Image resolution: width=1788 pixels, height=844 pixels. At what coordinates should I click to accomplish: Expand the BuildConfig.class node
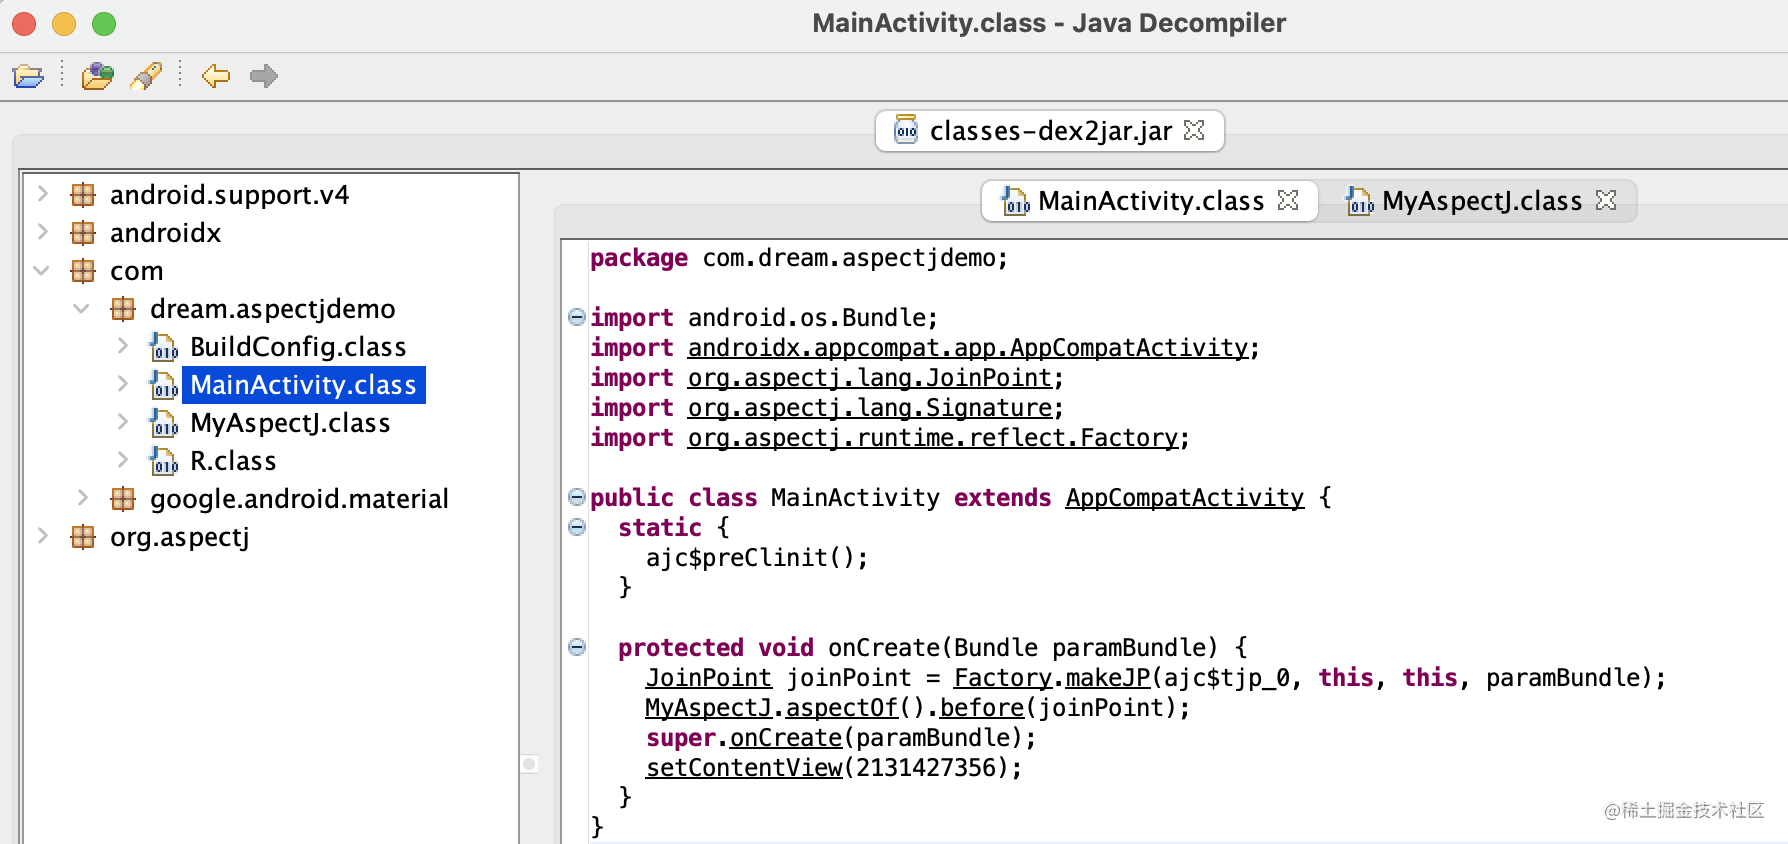pos(123,346)
